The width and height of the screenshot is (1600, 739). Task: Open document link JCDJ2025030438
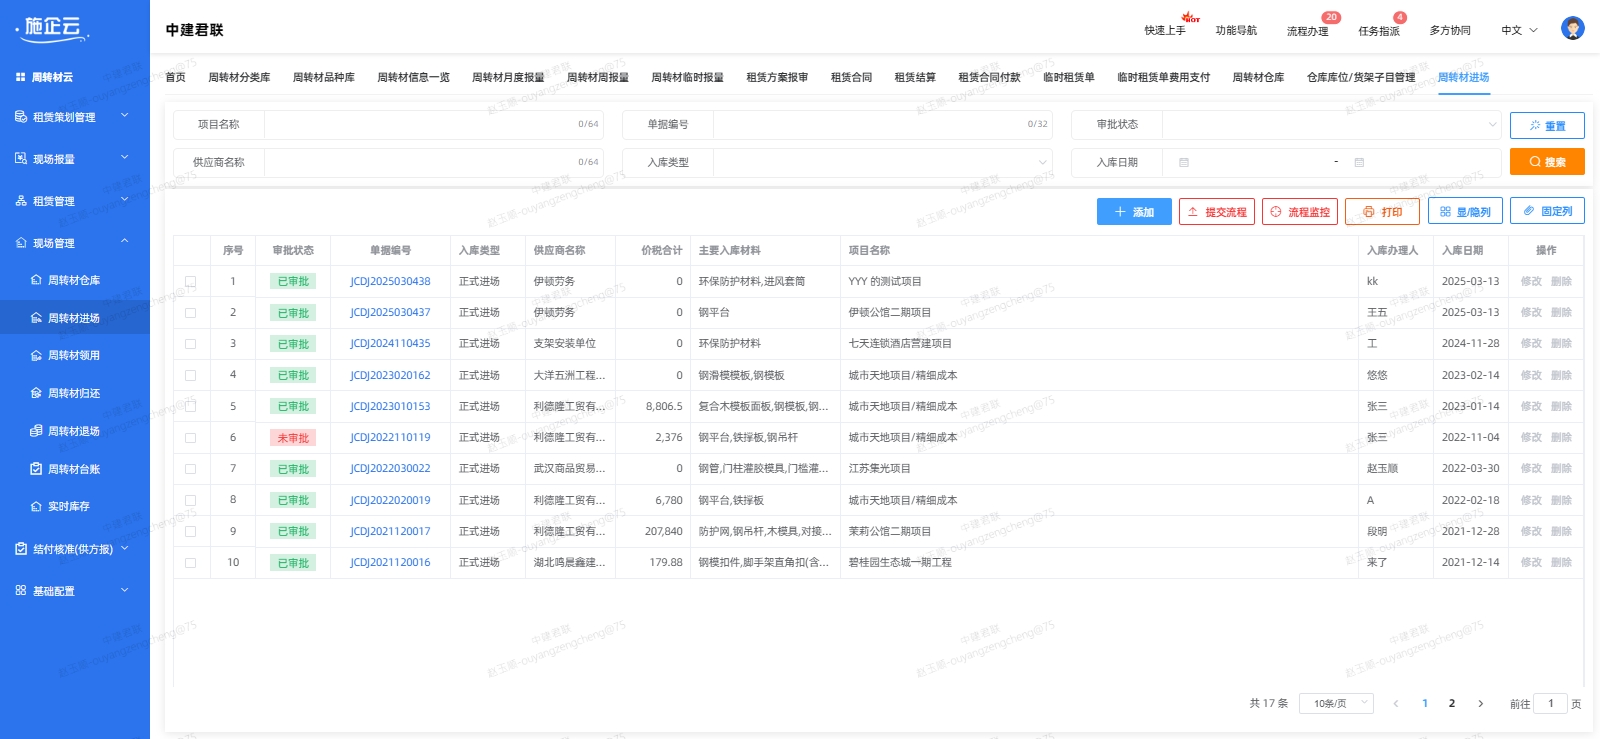390,282
